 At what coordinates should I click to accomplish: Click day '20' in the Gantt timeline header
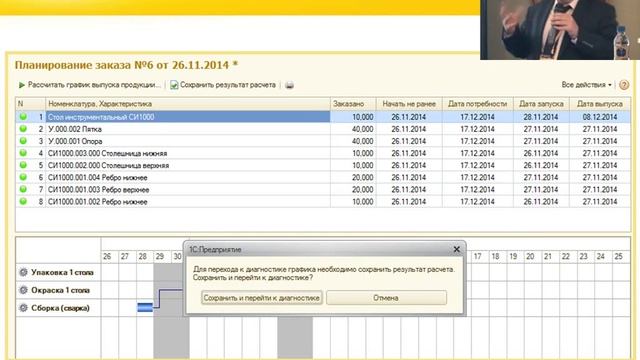(x=530, y=256)
